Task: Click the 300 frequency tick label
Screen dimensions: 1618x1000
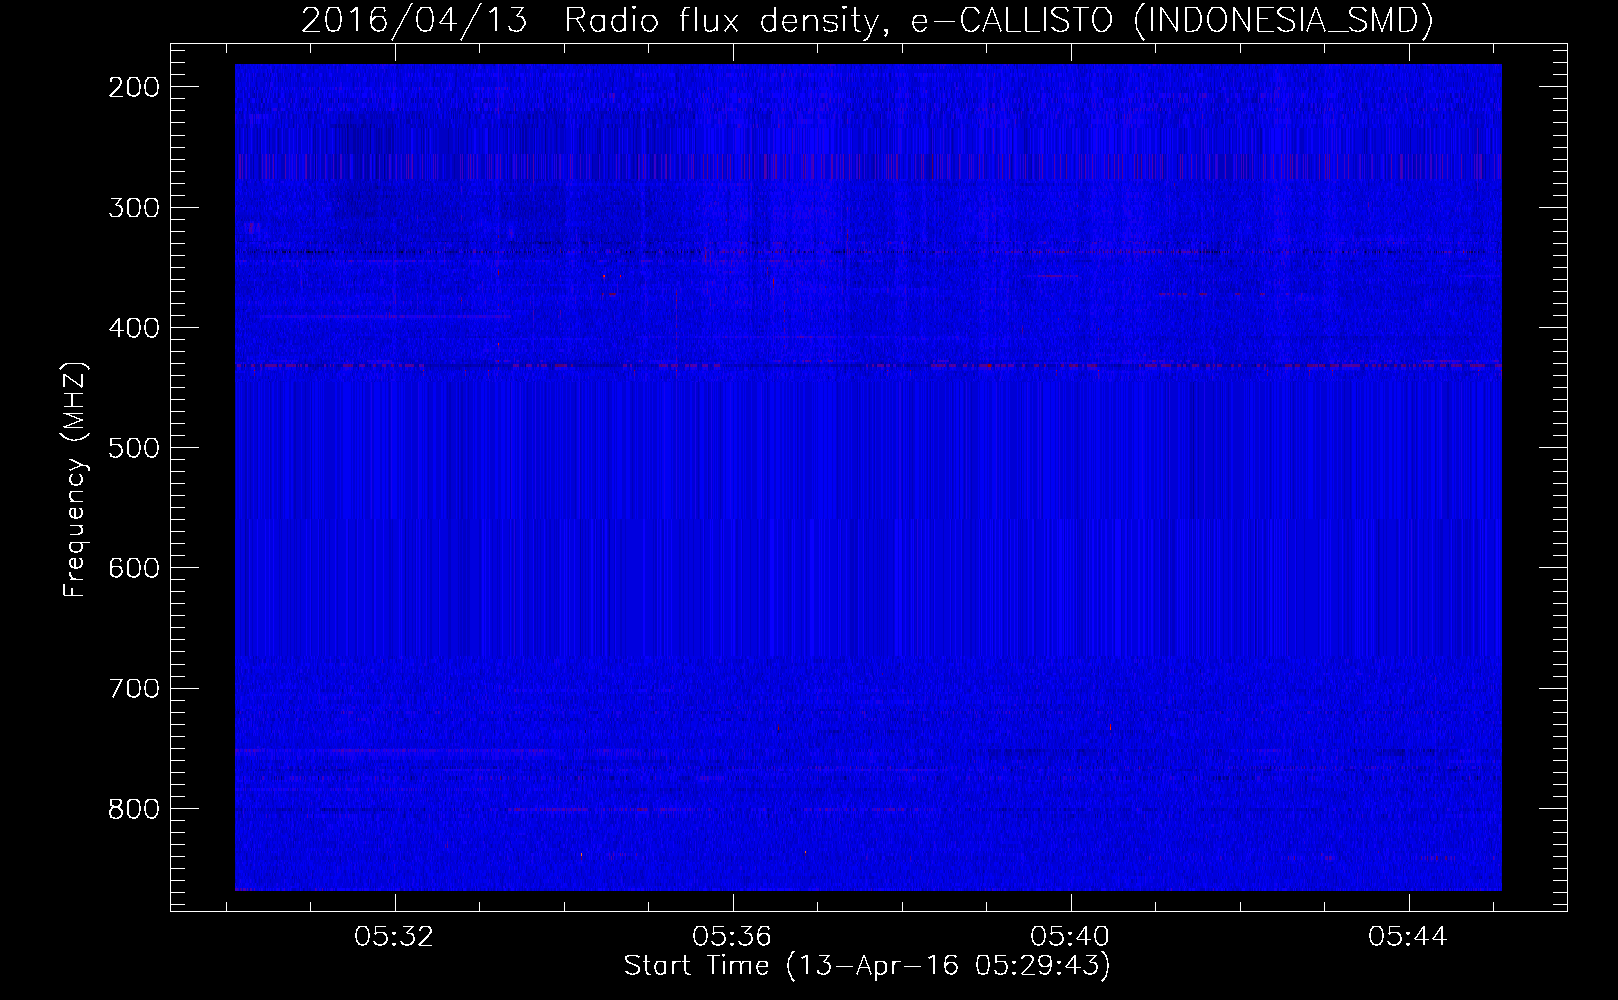Action: pos(134,208)
